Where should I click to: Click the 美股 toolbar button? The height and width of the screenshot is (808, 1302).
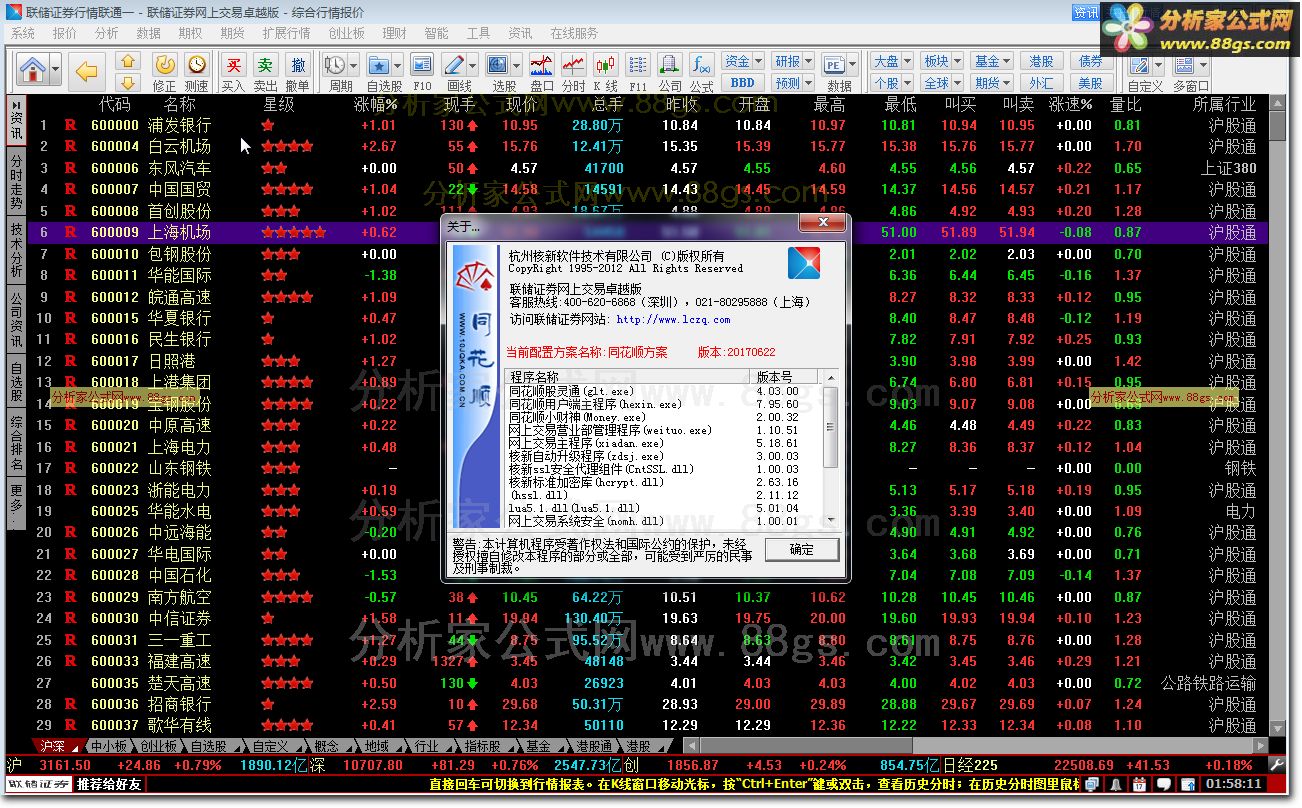1090,83
